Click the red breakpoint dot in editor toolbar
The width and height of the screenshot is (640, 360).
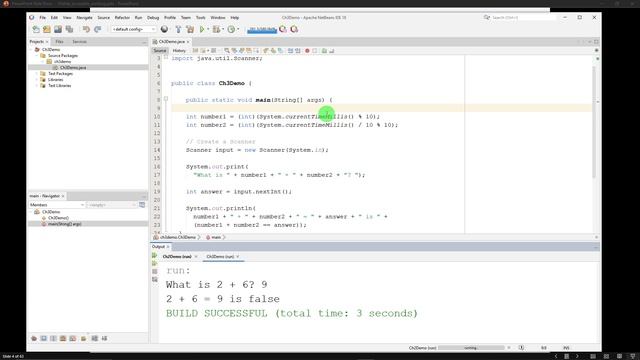coord(307,51)
